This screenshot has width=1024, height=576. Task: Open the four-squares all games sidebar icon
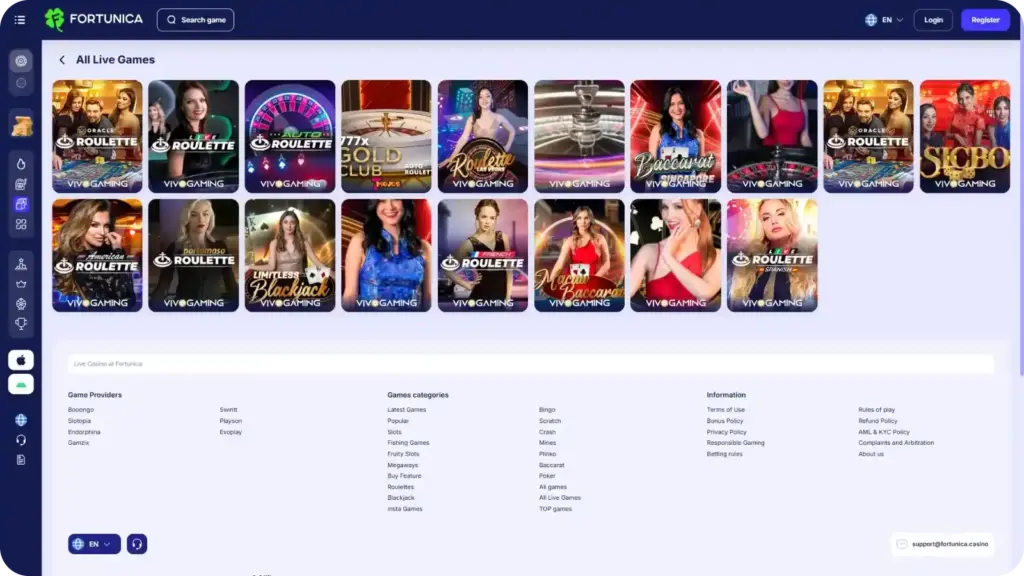pyautogui.click(x=21, y=225)
